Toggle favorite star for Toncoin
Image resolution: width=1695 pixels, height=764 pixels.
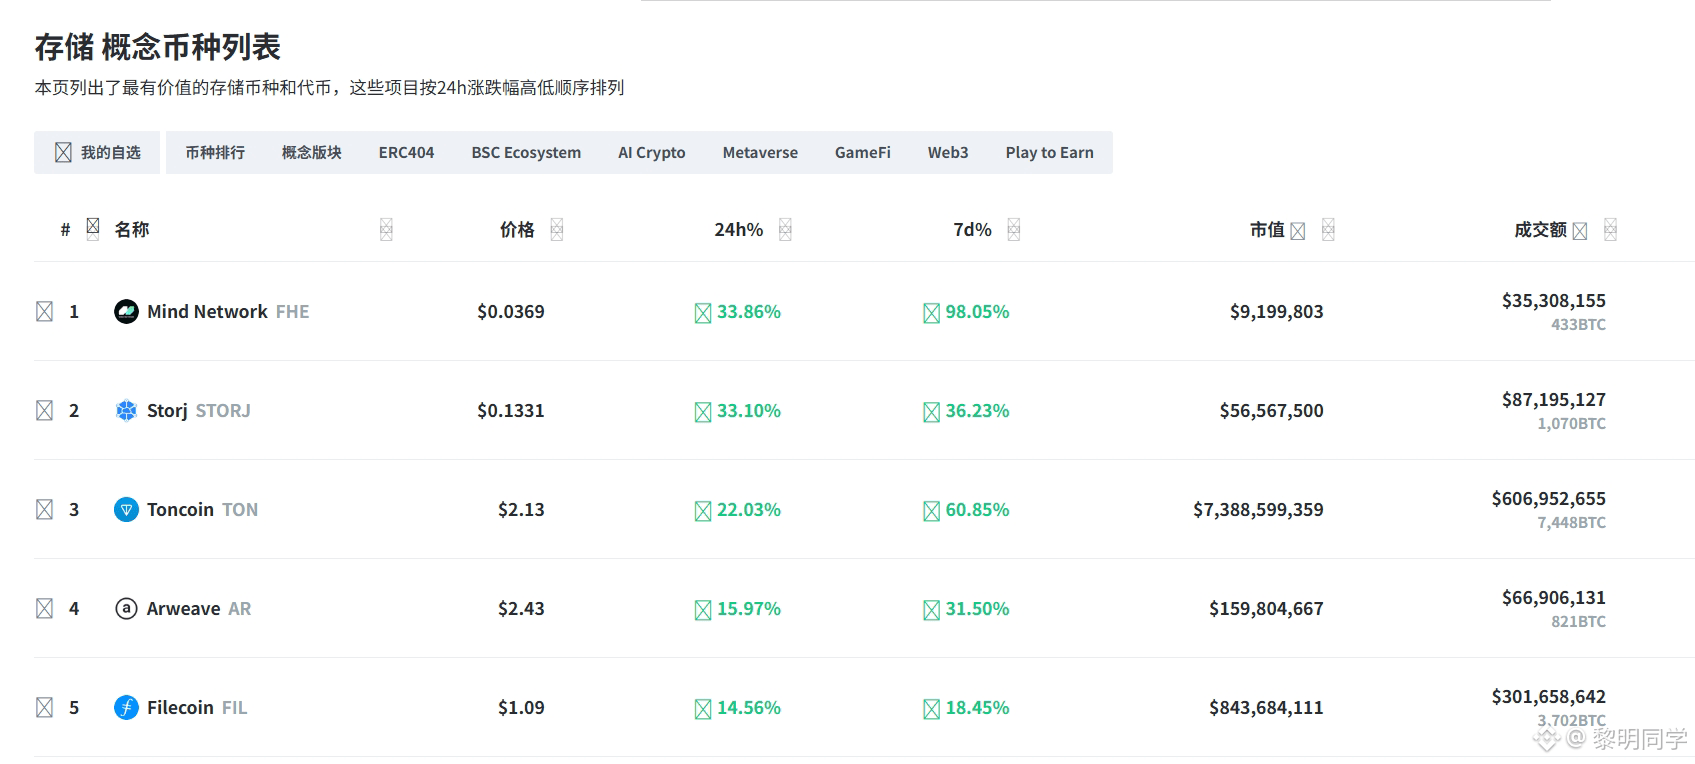point(44,509)
